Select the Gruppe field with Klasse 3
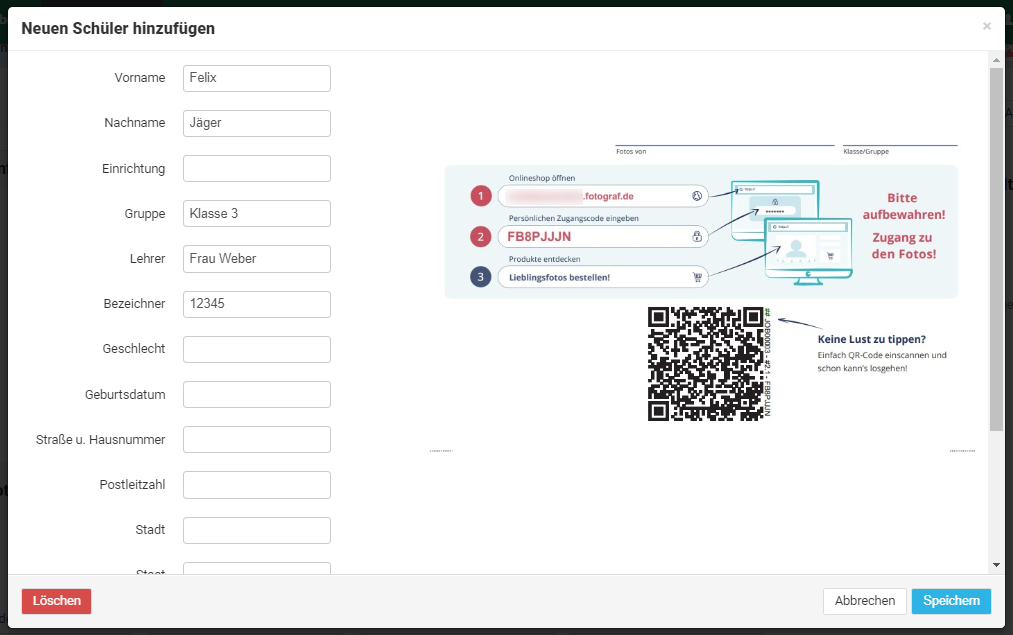This screenshot has width=1013, height=635. [256, 214]
